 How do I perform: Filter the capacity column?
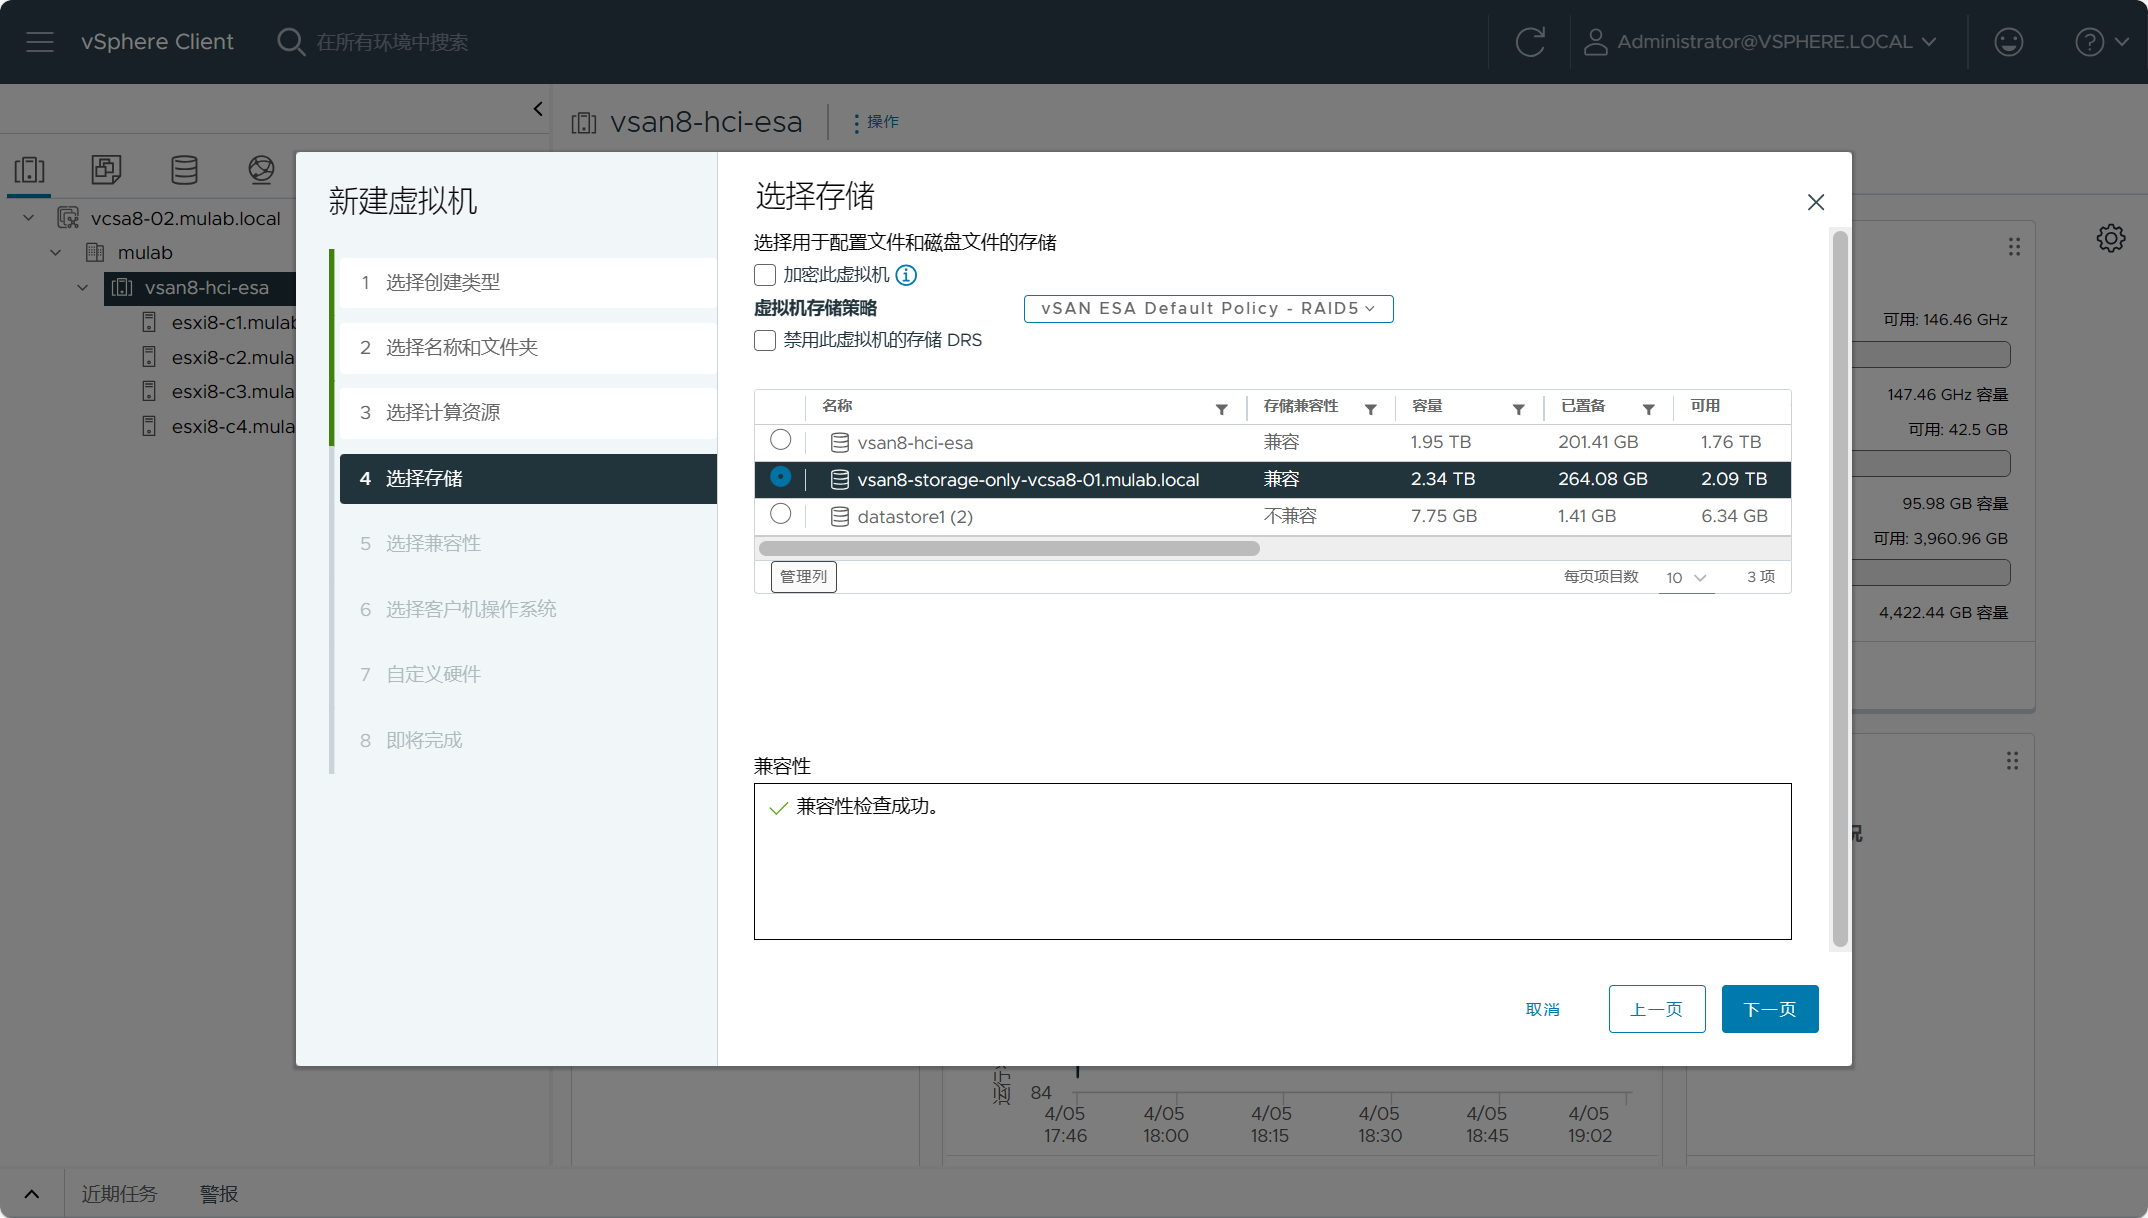(x=1518, y=409)
